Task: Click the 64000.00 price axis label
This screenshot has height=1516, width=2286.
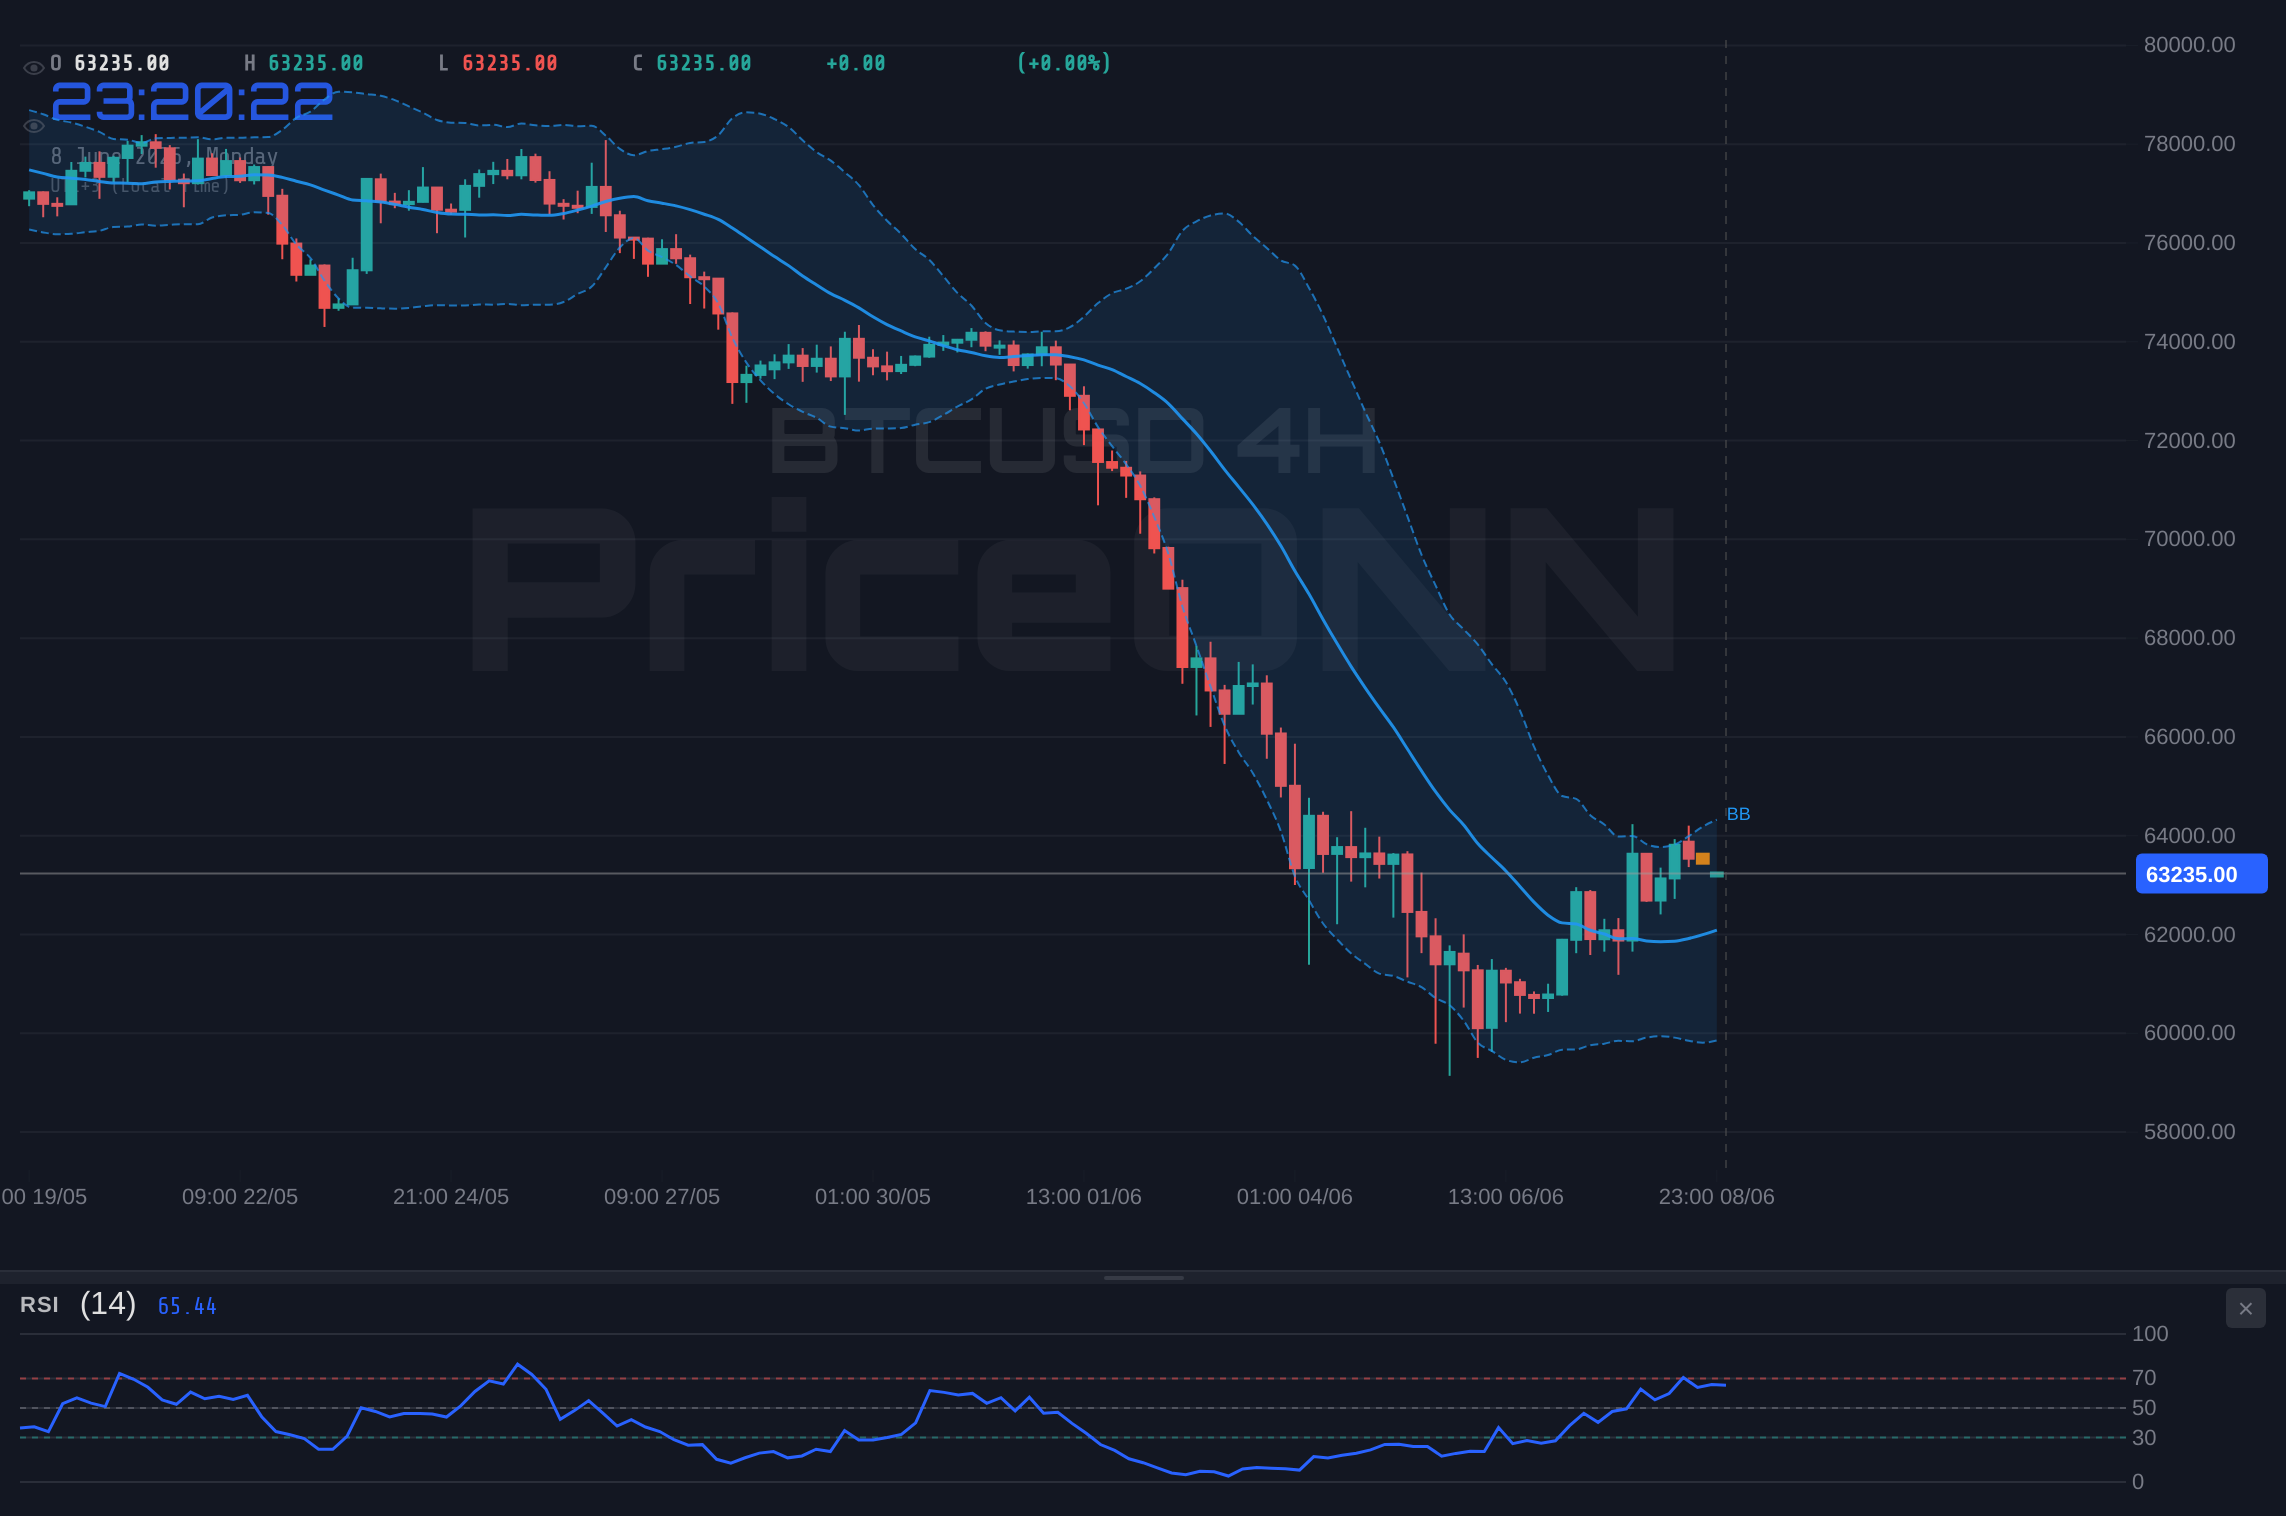Action: [2189, 836]
